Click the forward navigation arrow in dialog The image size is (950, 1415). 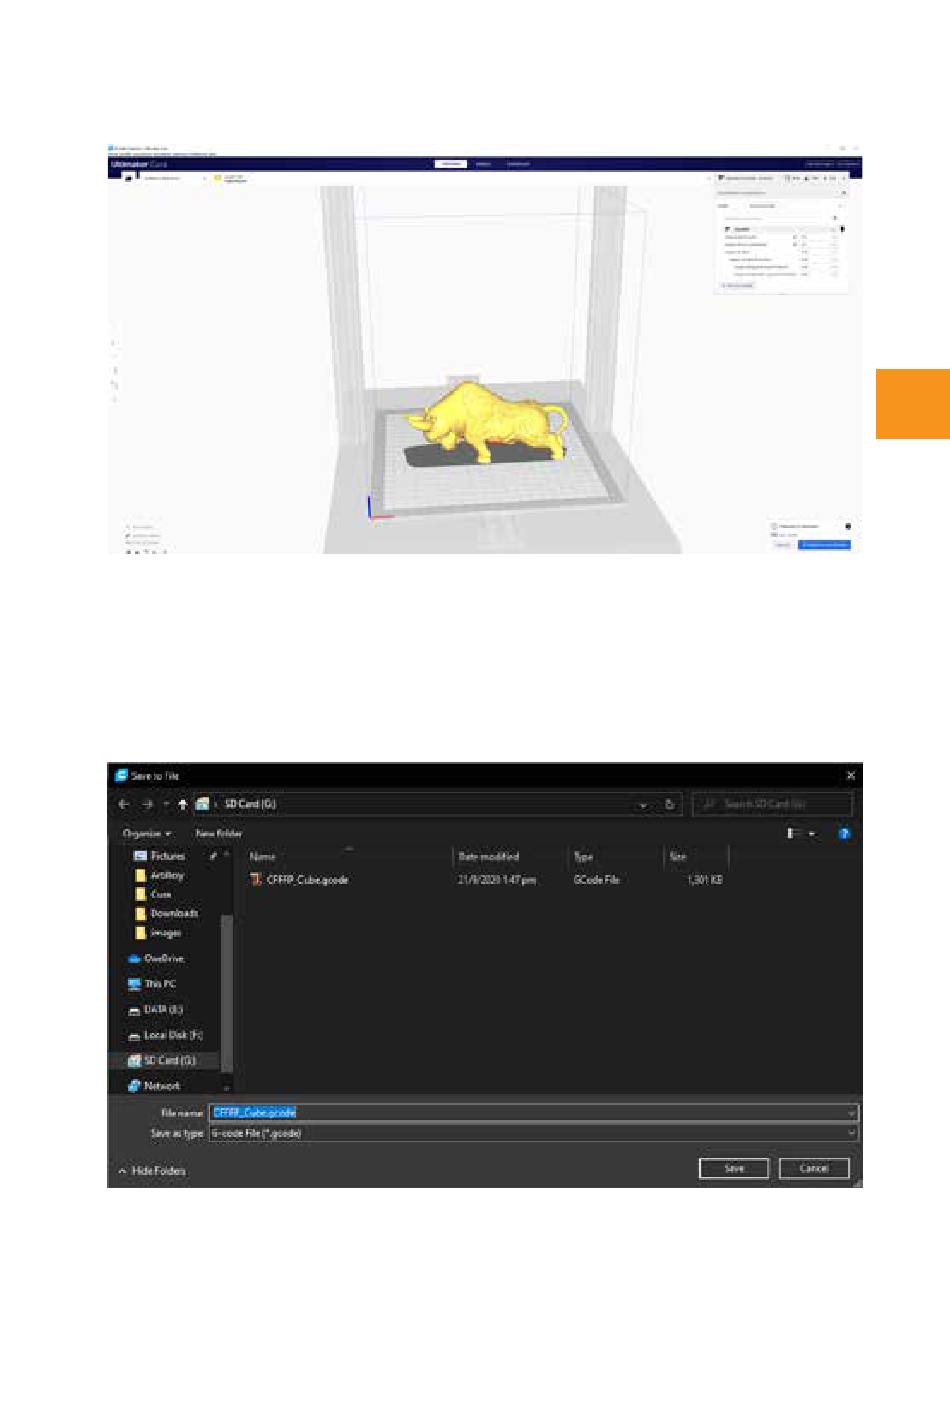[x=147, y=804]
